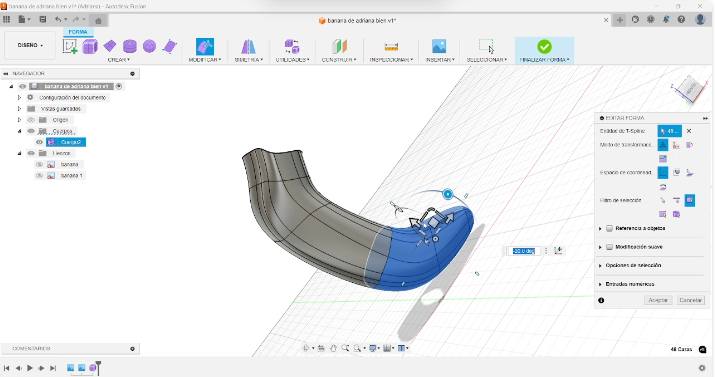Click the Construct plane icon
This screenshot has height=377, width=715.
tap(339, 46)
